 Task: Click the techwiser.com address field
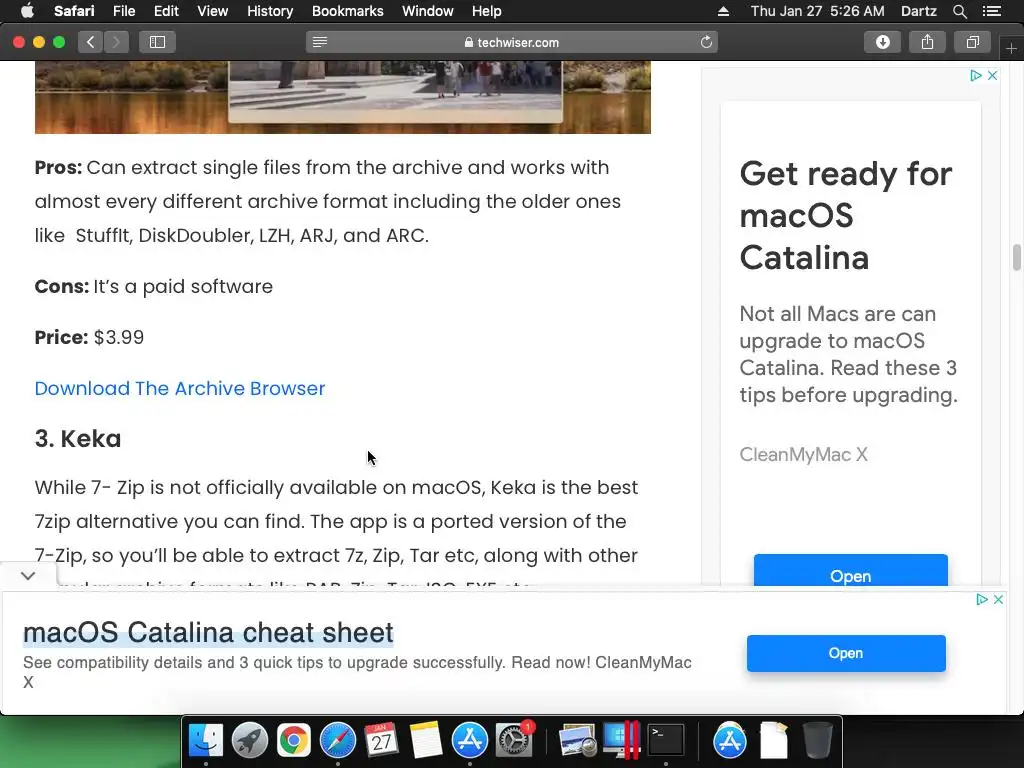pos(512,42)
